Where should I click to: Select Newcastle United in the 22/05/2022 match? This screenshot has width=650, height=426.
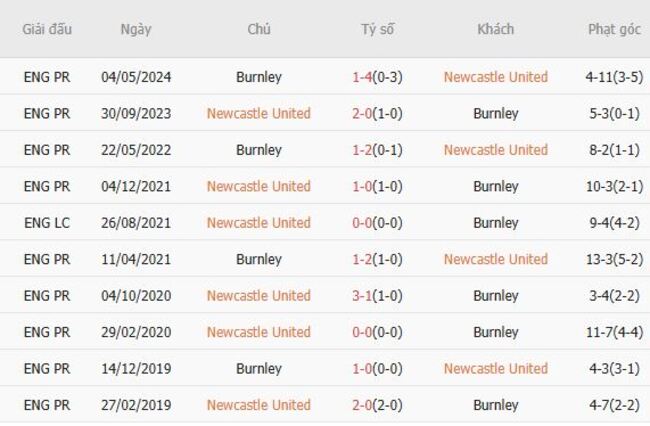point(495,150)
